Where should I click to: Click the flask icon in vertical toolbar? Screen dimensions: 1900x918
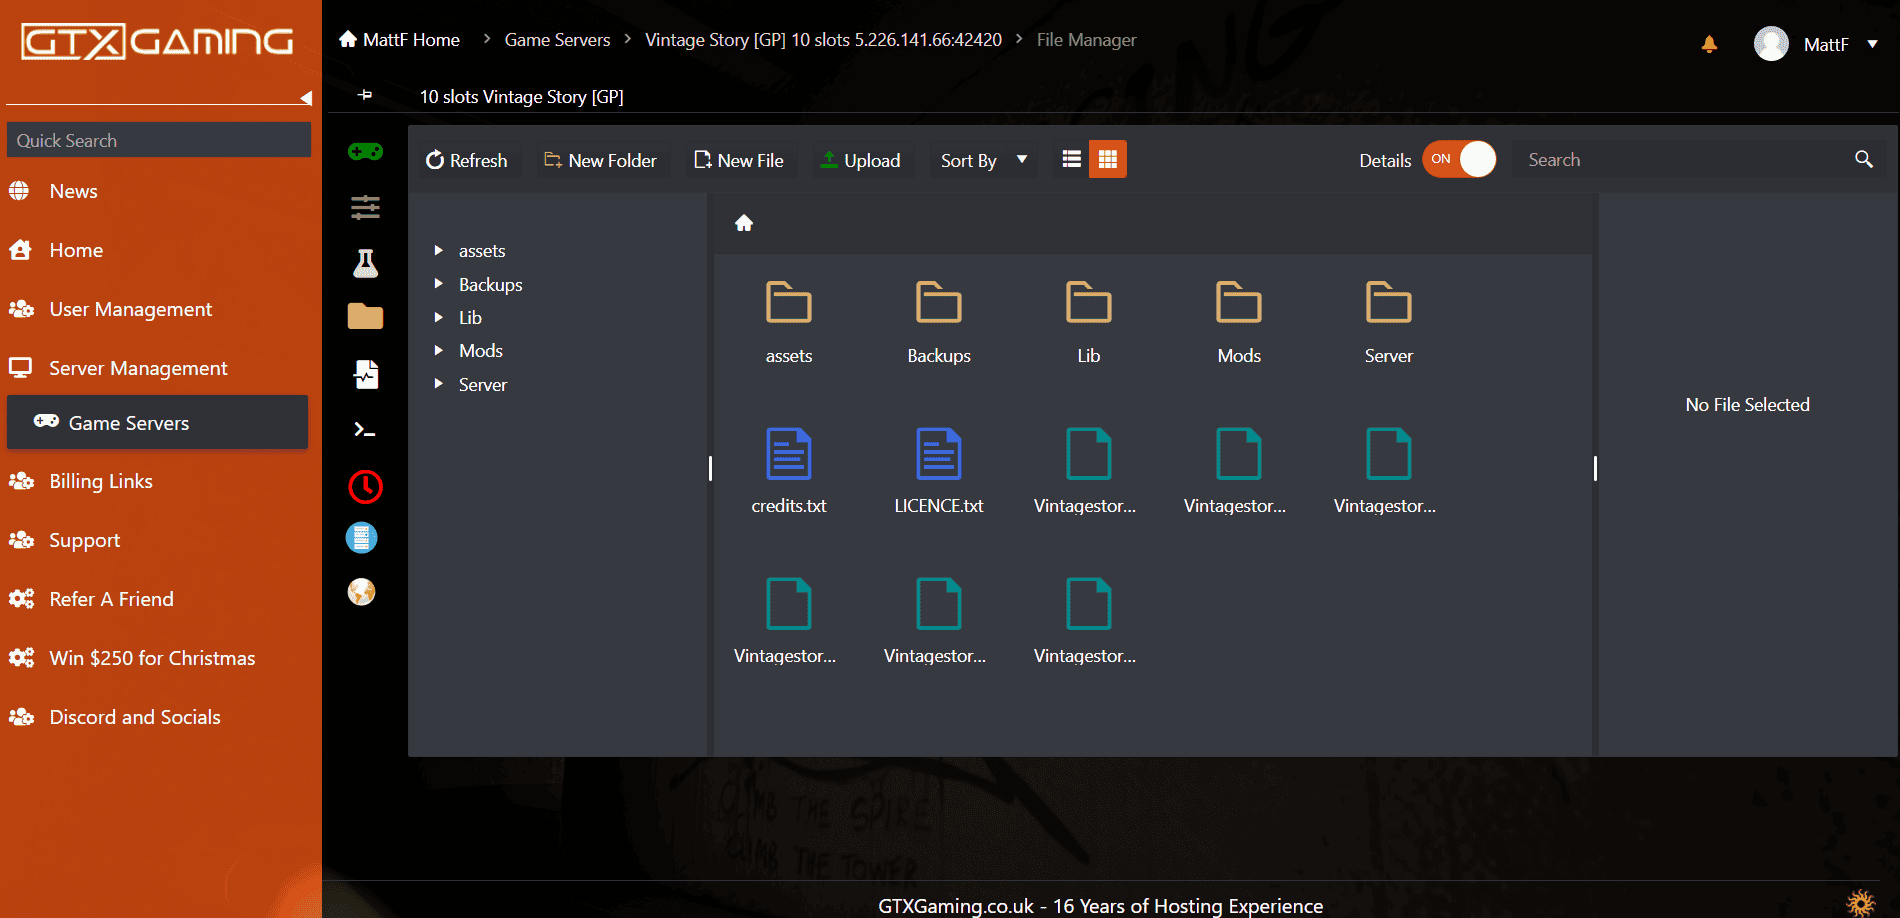[365, 263]
